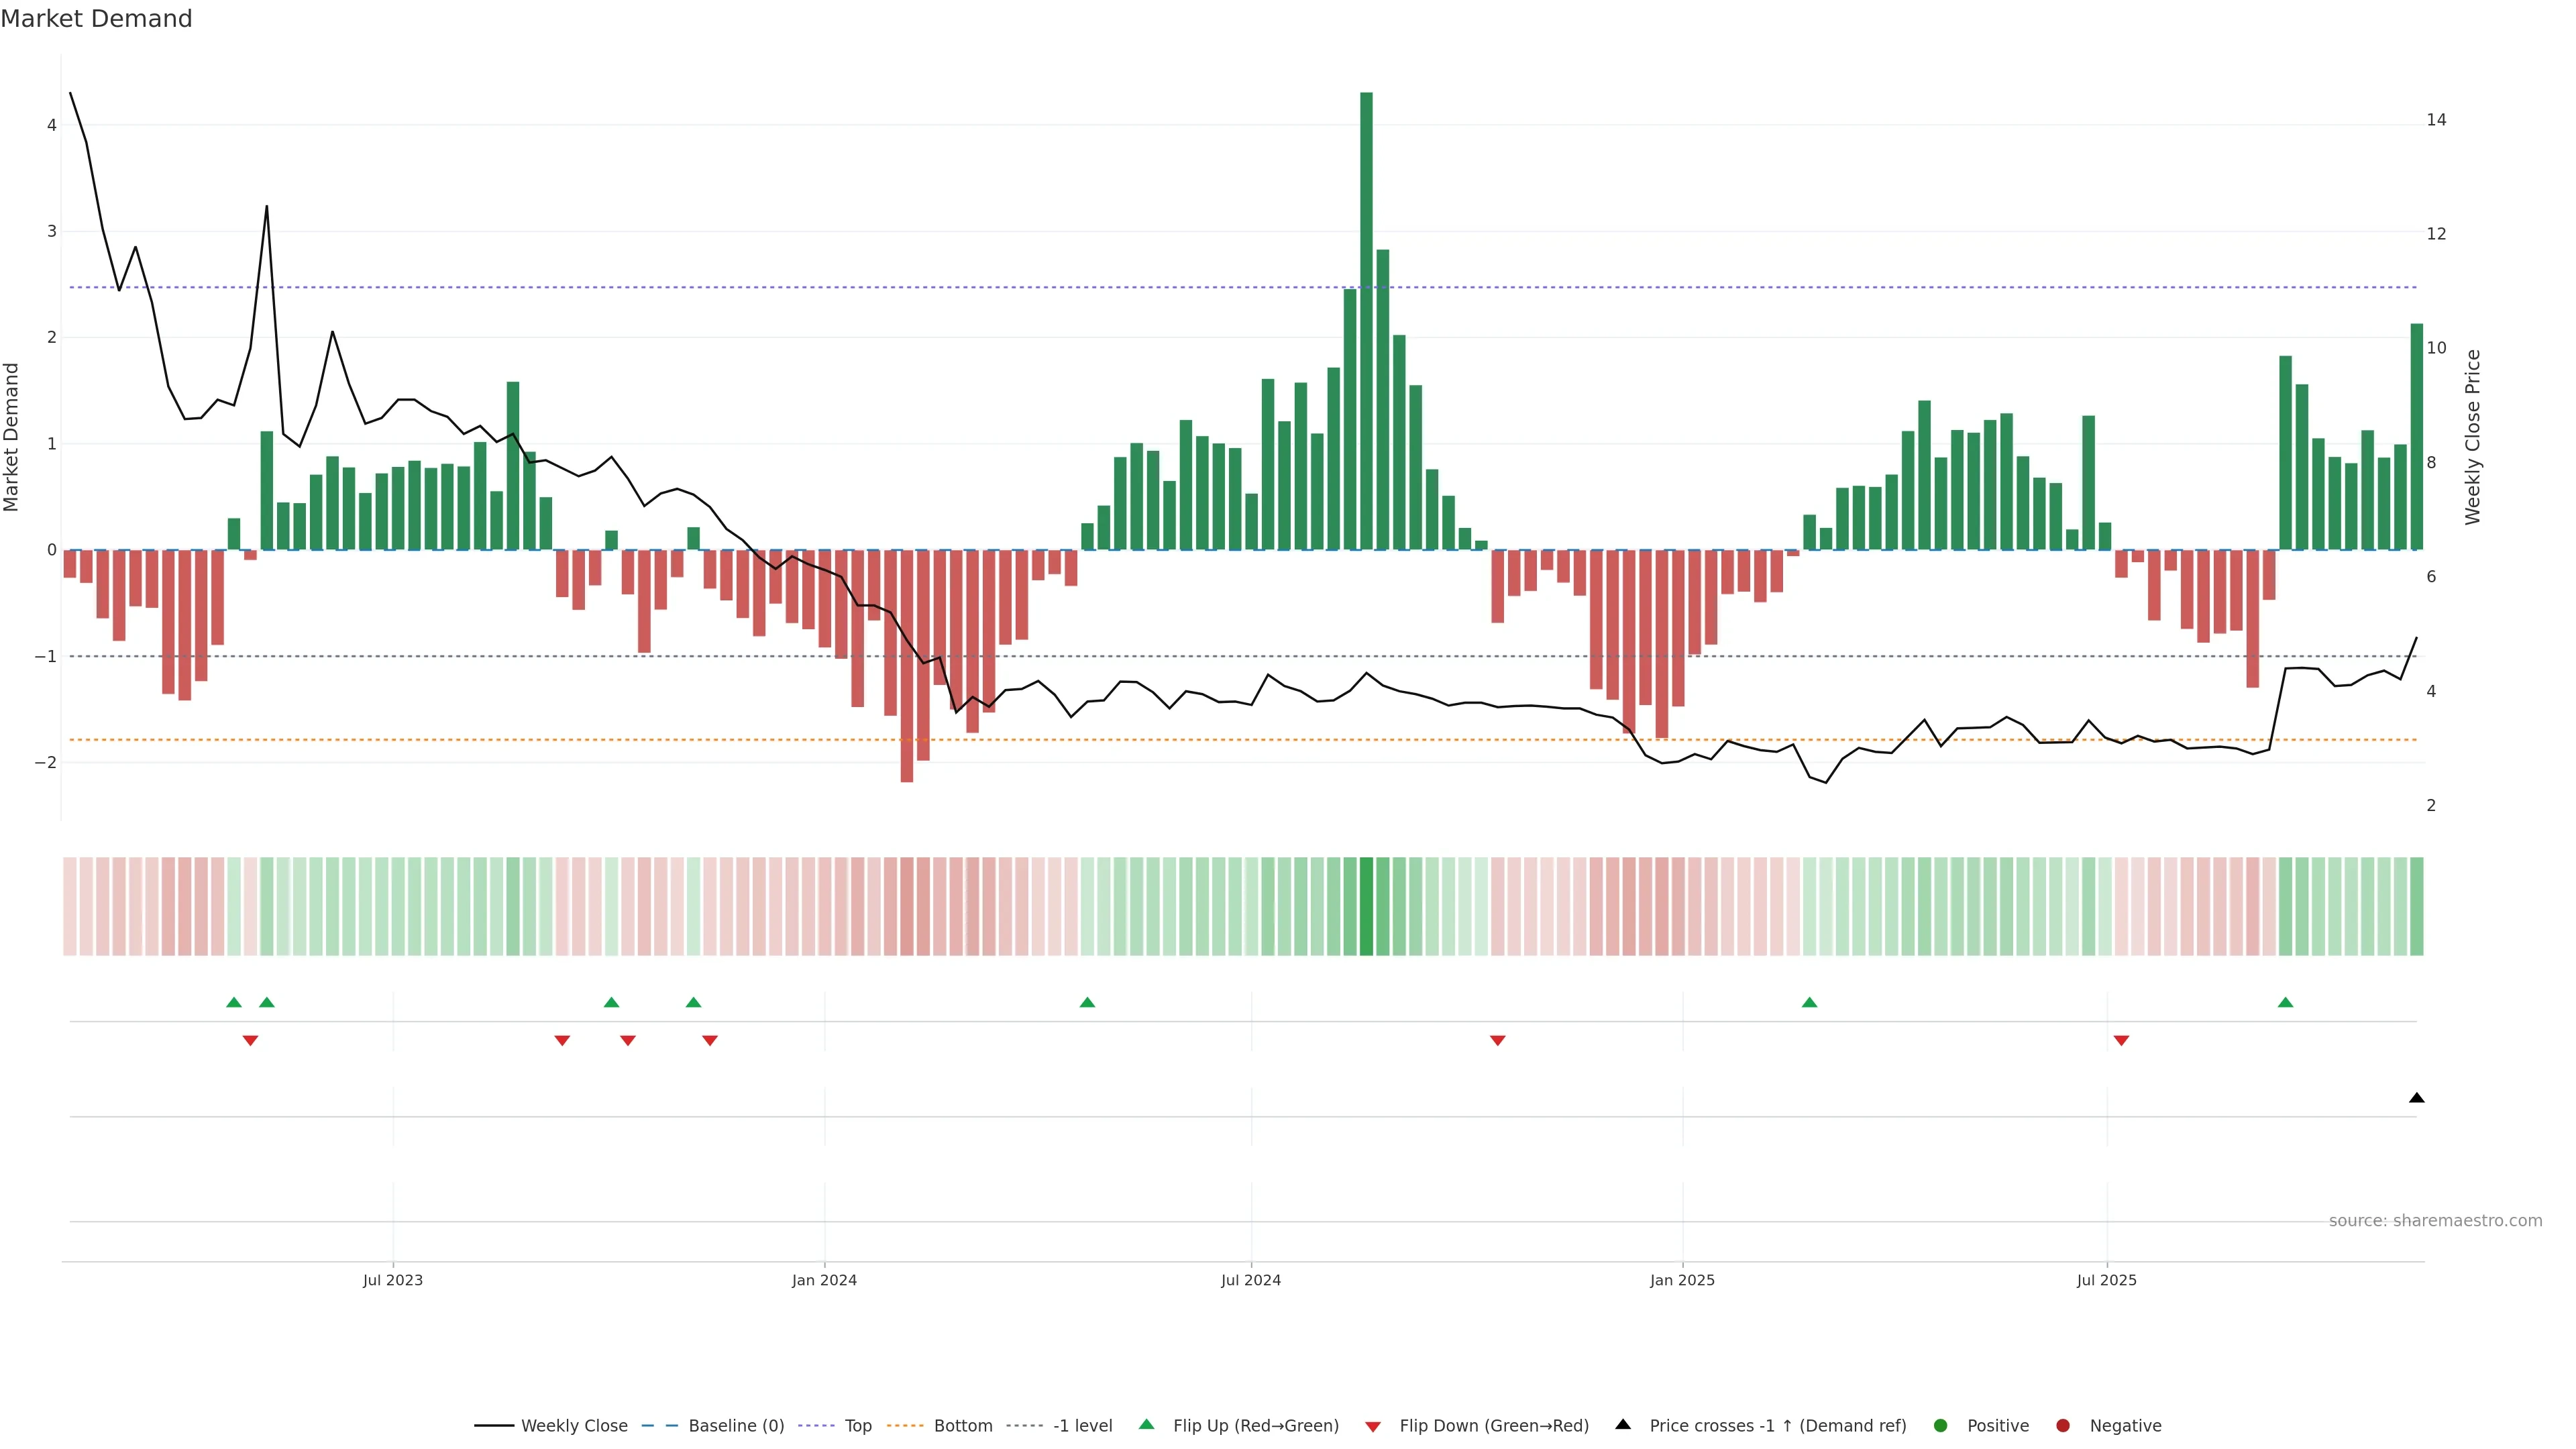
Task: Click the flip-up marker near January 2025
Action: [x=1809, y=1002]
